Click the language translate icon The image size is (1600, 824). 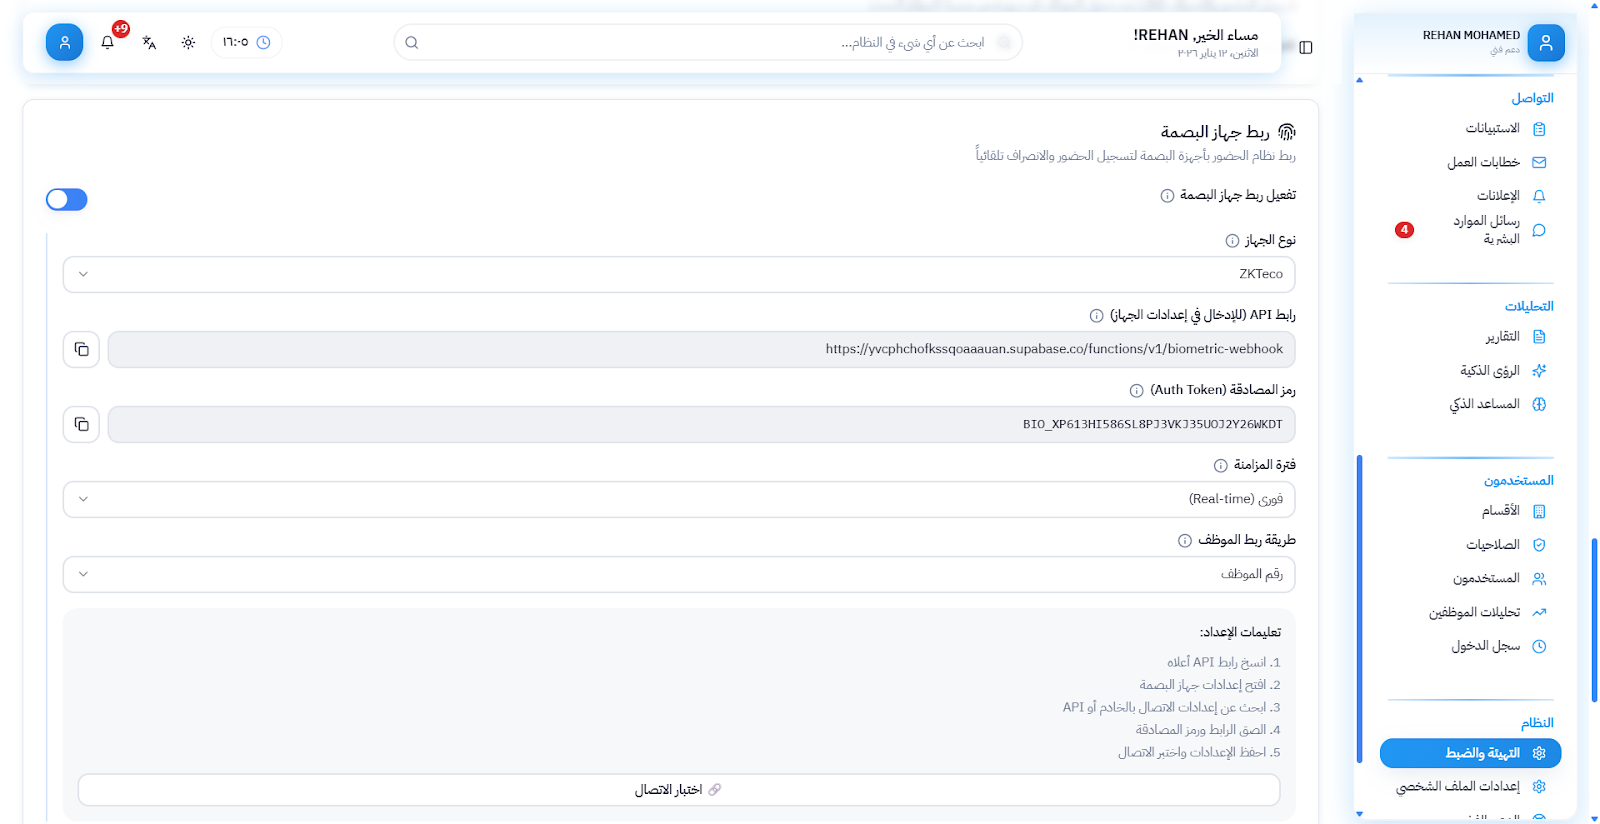tap(149, 43)
